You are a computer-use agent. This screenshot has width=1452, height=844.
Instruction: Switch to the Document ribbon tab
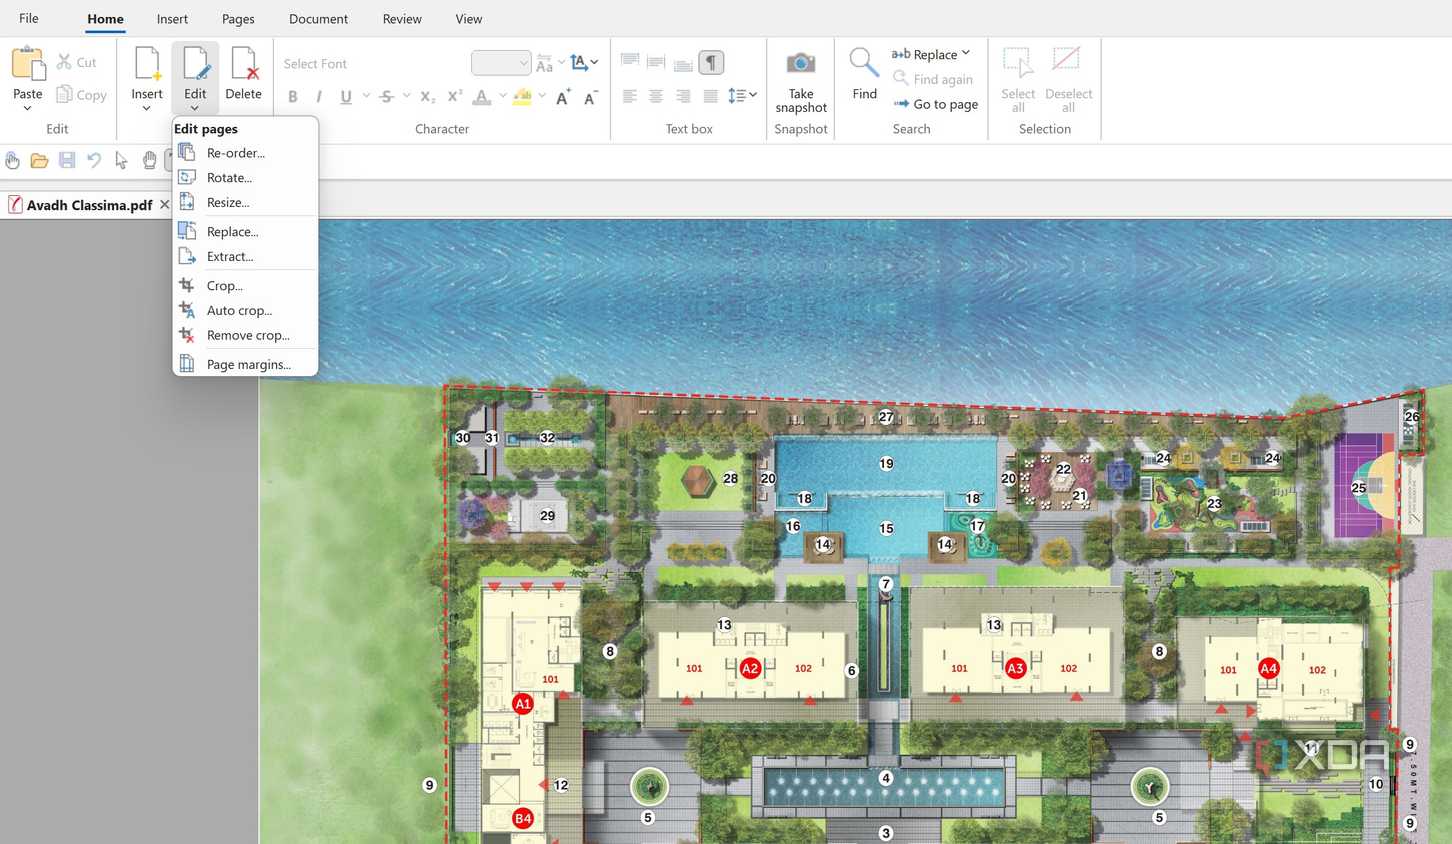pos(318,18)
